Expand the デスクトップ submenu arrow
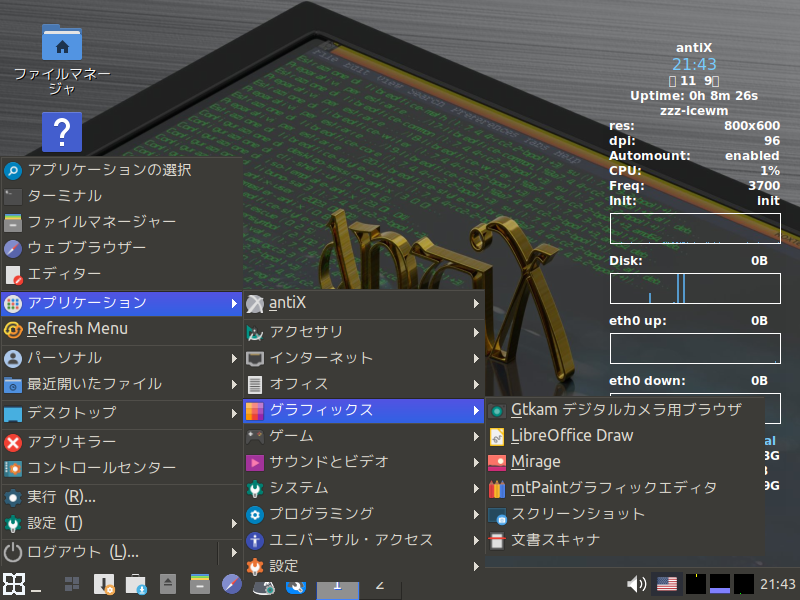The image size is (800, 600). [x=234, y=413]
